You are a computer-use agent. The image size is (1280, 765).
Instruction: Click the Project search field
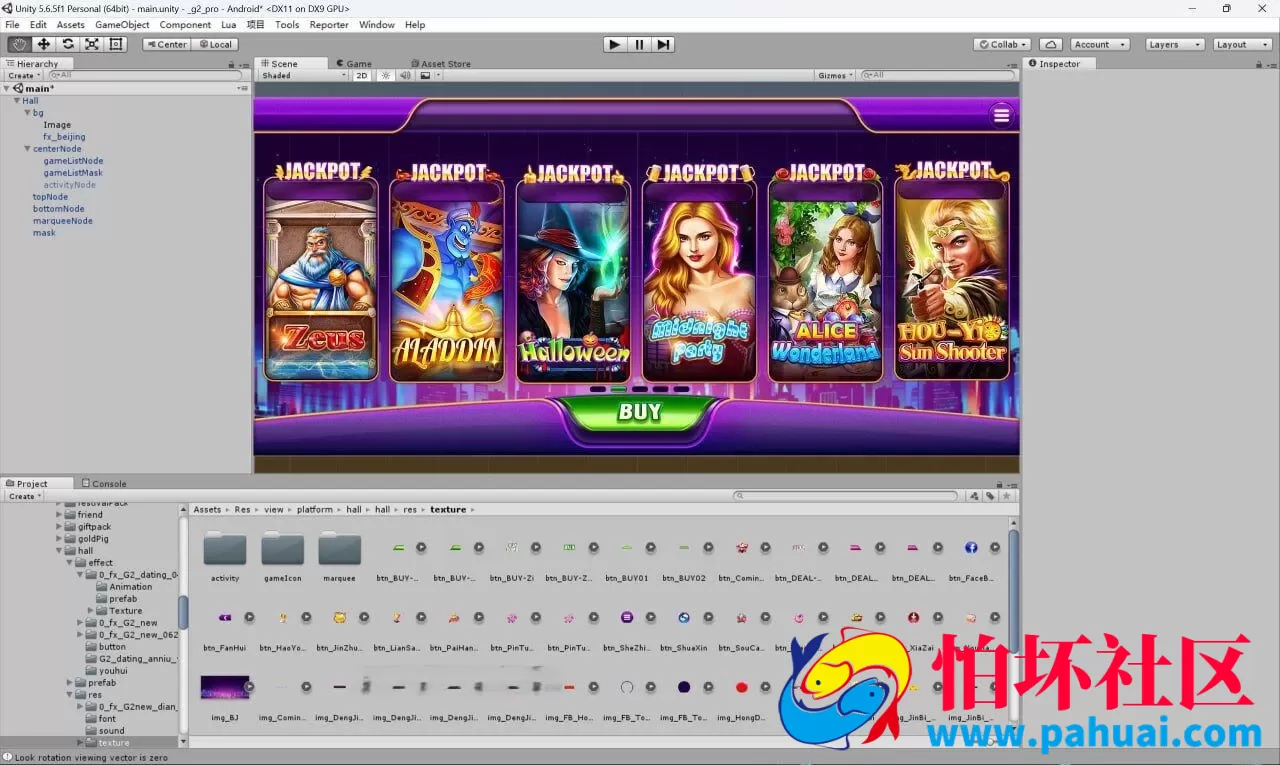pyautogui.click(x=847, y=496)
